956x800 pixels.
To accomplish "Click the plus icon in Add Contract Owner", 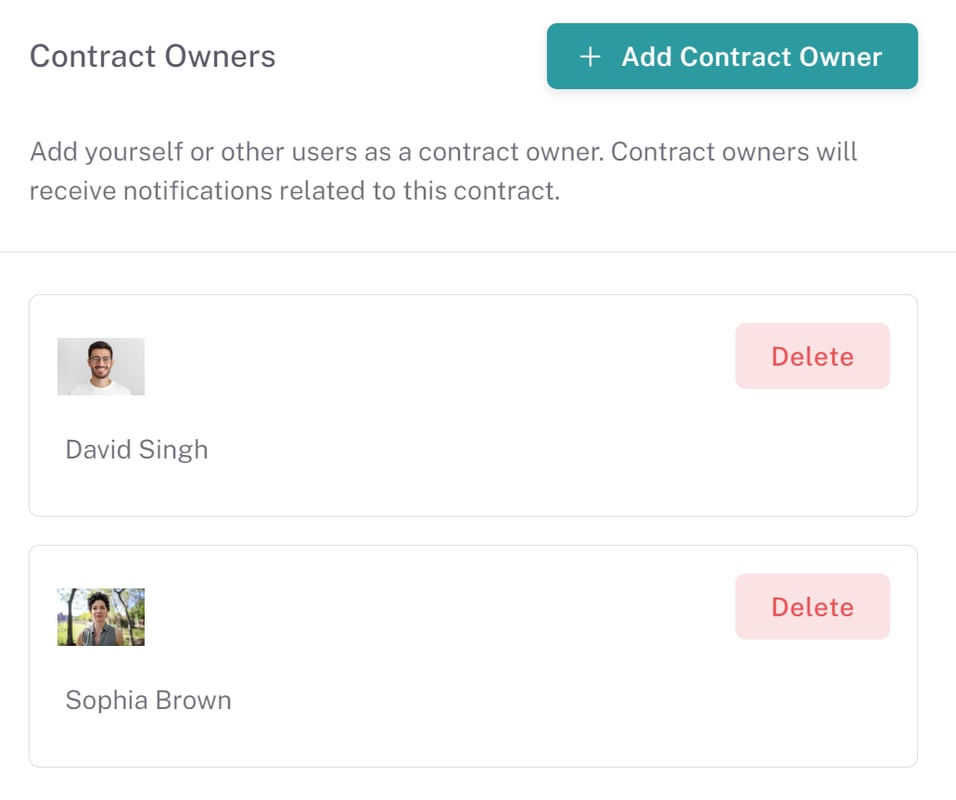I will (x=591, y=57).
